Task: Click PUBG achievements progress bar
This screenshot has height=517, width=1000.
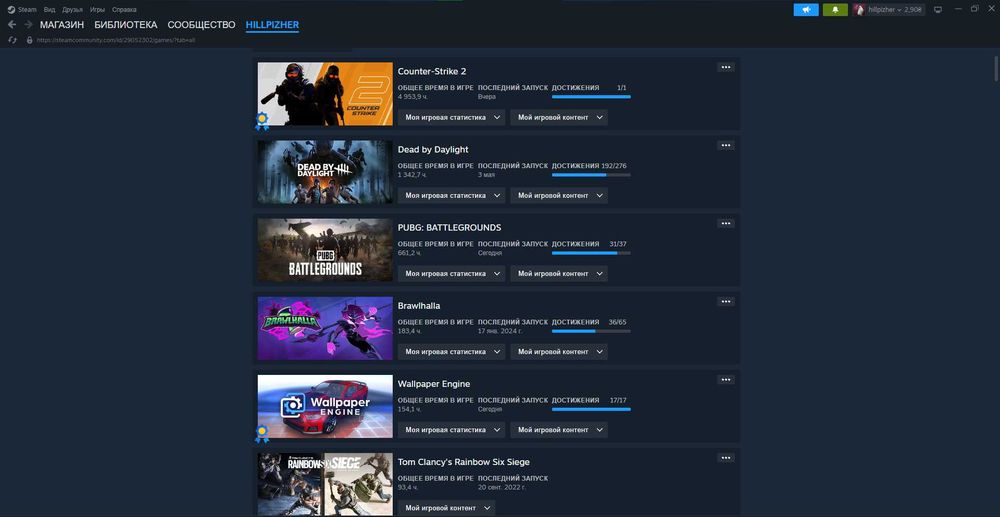Action: (x=591, y=253)
